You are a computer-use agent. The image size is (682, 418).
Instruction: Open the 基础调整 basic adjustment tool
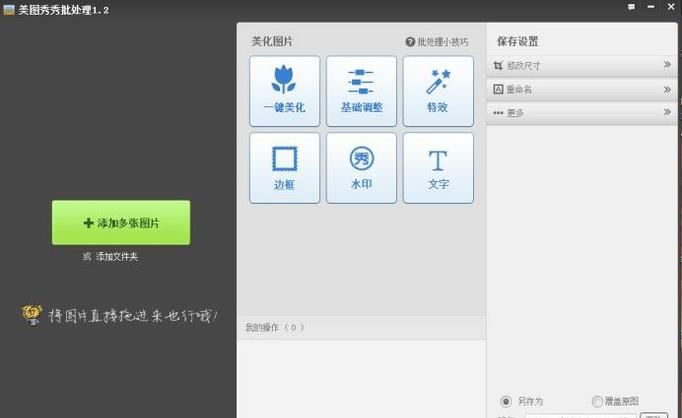(x=361, y=91)
